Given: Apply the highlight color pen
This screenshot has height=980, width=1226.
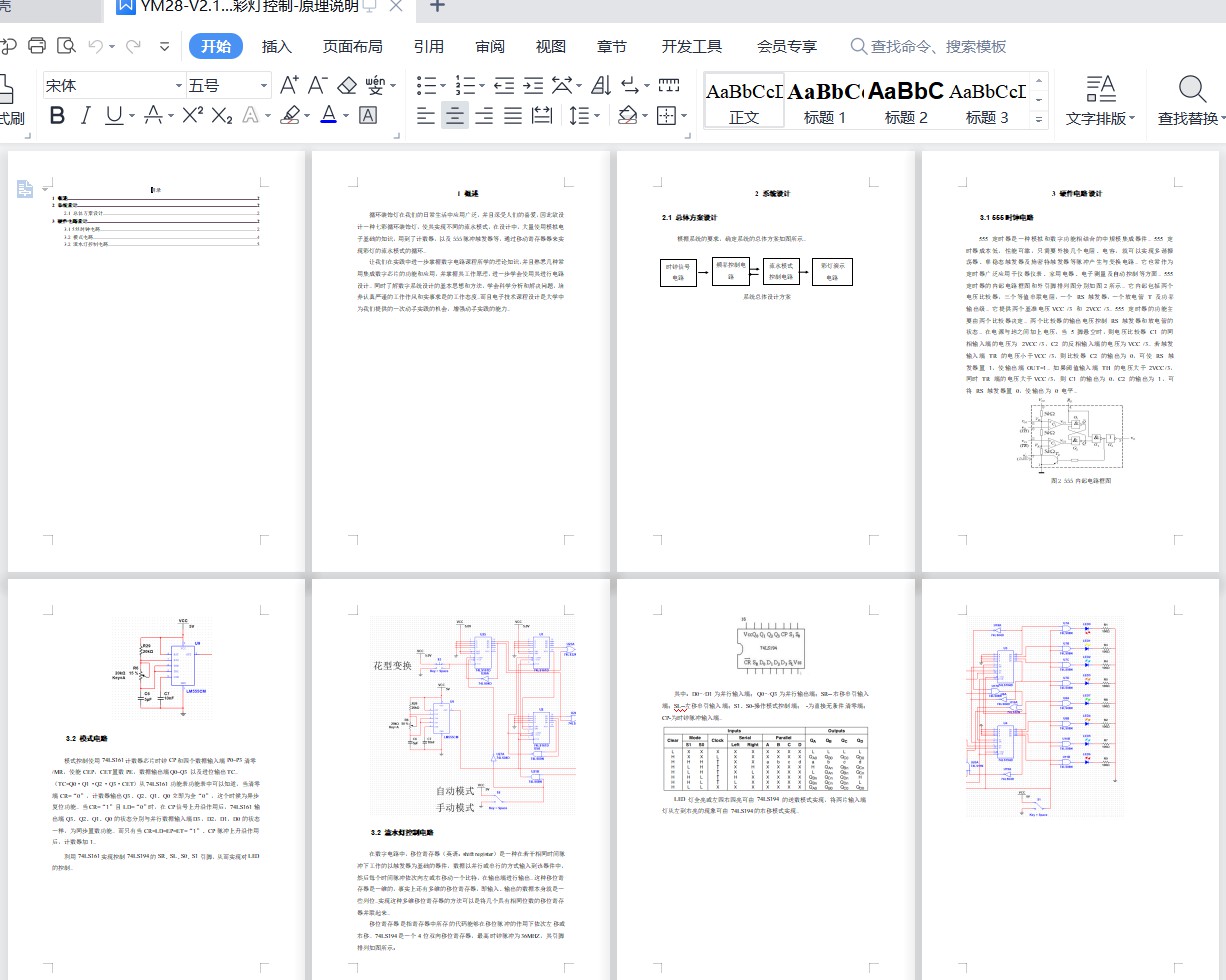Looking at the screenshot, I should click(x=290, y=116).
